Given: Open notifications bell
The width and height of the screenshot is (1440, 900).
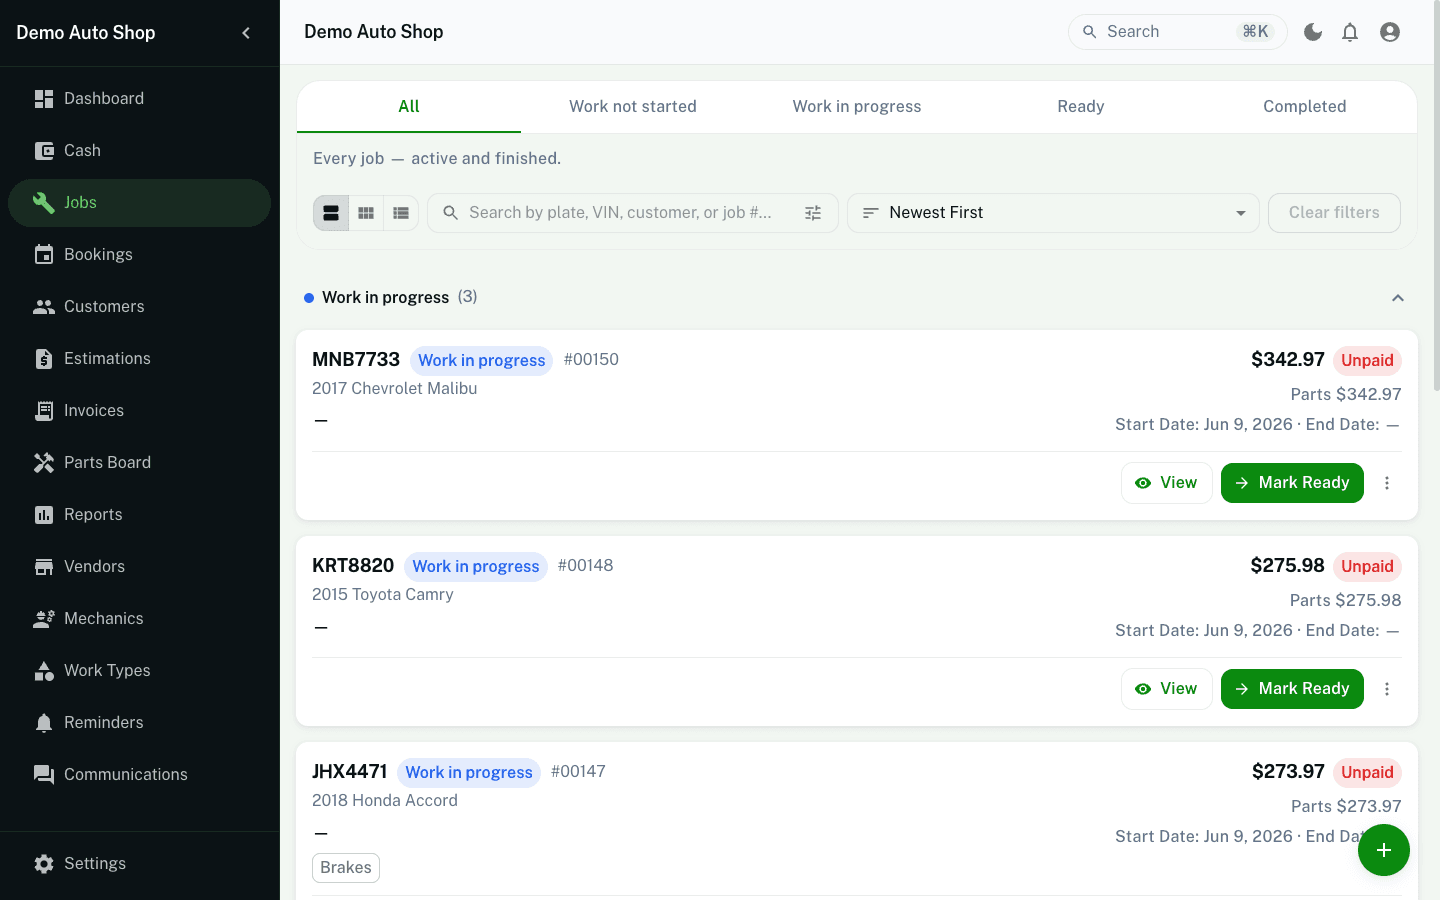Looking at the screenshot, I should [1350, 32].
